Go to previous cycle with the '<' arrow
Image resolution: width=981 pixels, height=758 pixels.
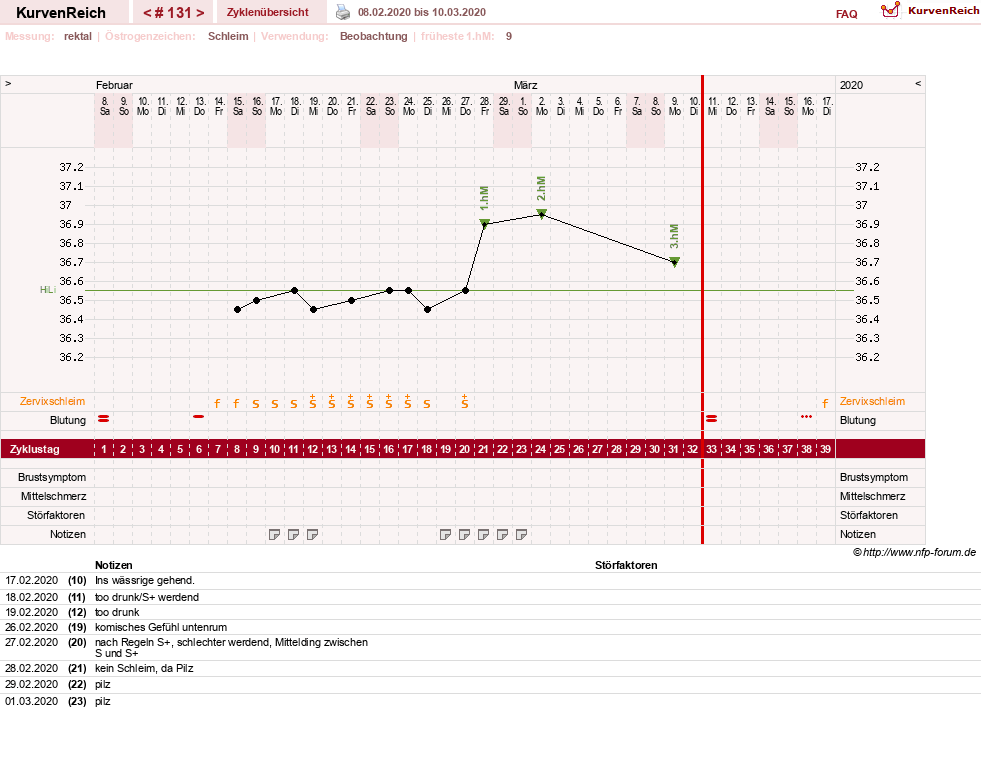[x=147, y=13]
